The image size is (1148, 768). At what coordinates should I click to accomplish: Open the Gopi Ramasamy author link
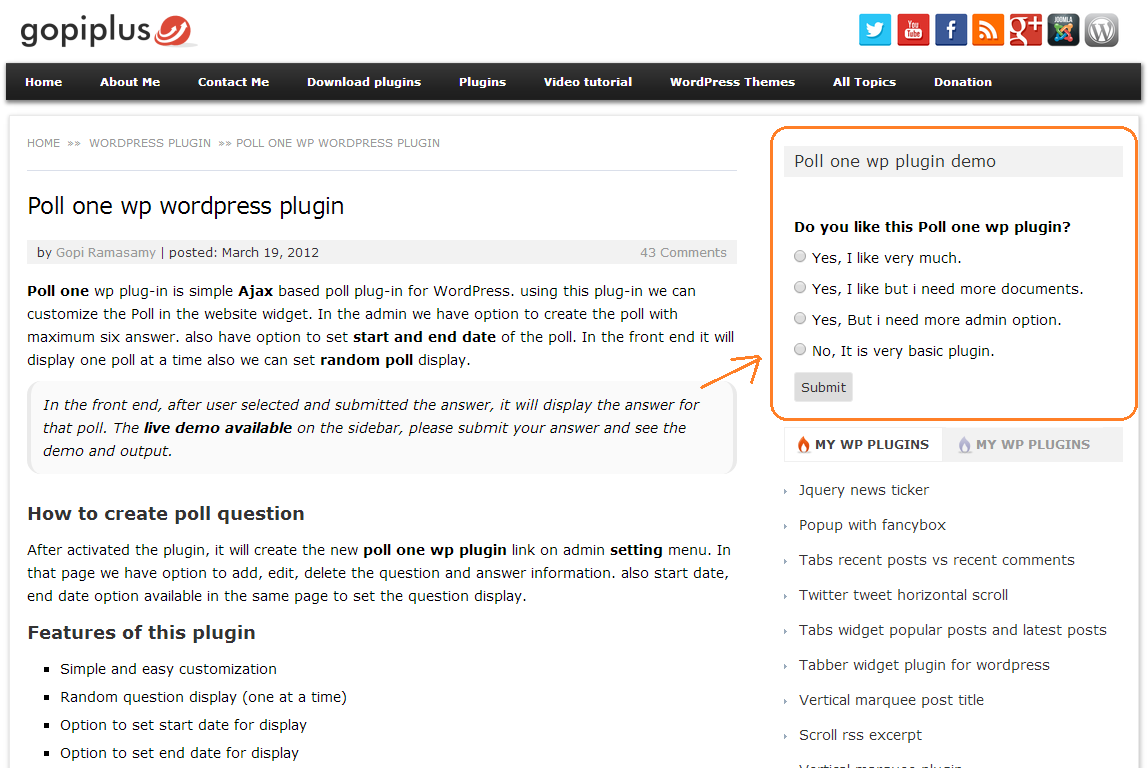coord(105,253)
